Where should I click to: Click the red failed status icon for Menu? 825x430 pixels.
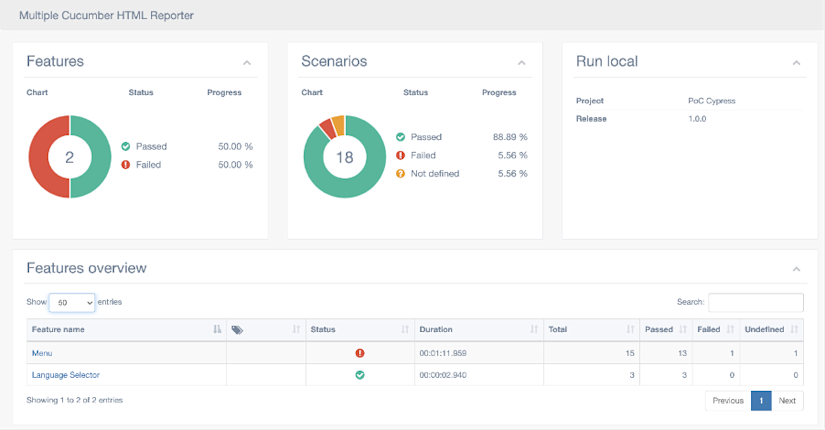[360, 353]
